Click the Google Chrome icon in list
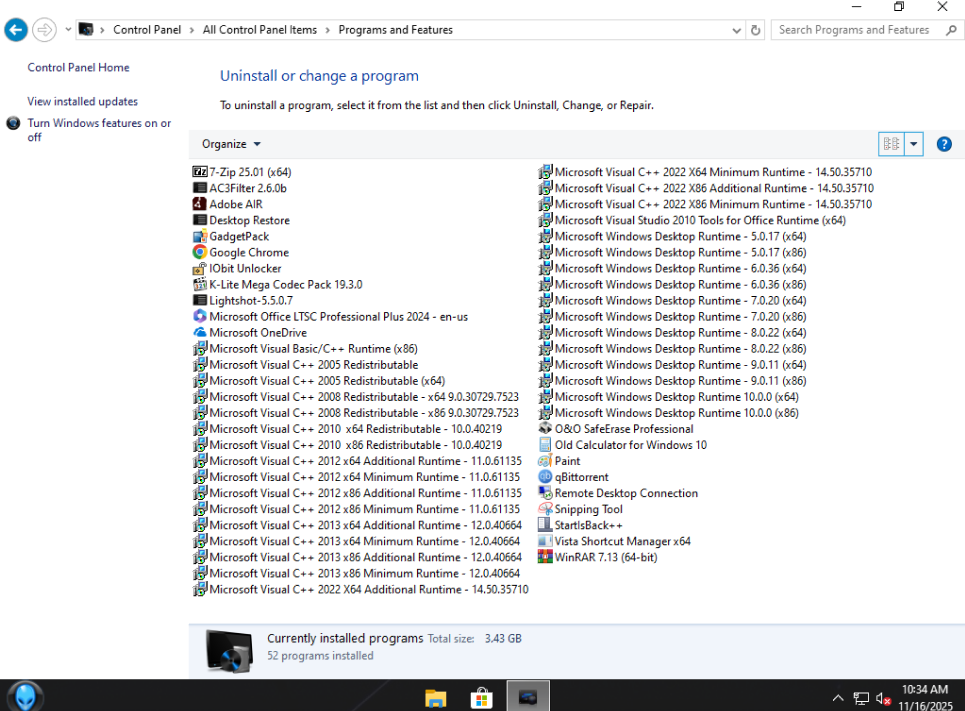This screenshot has width=965, height=711. [199, 252]
